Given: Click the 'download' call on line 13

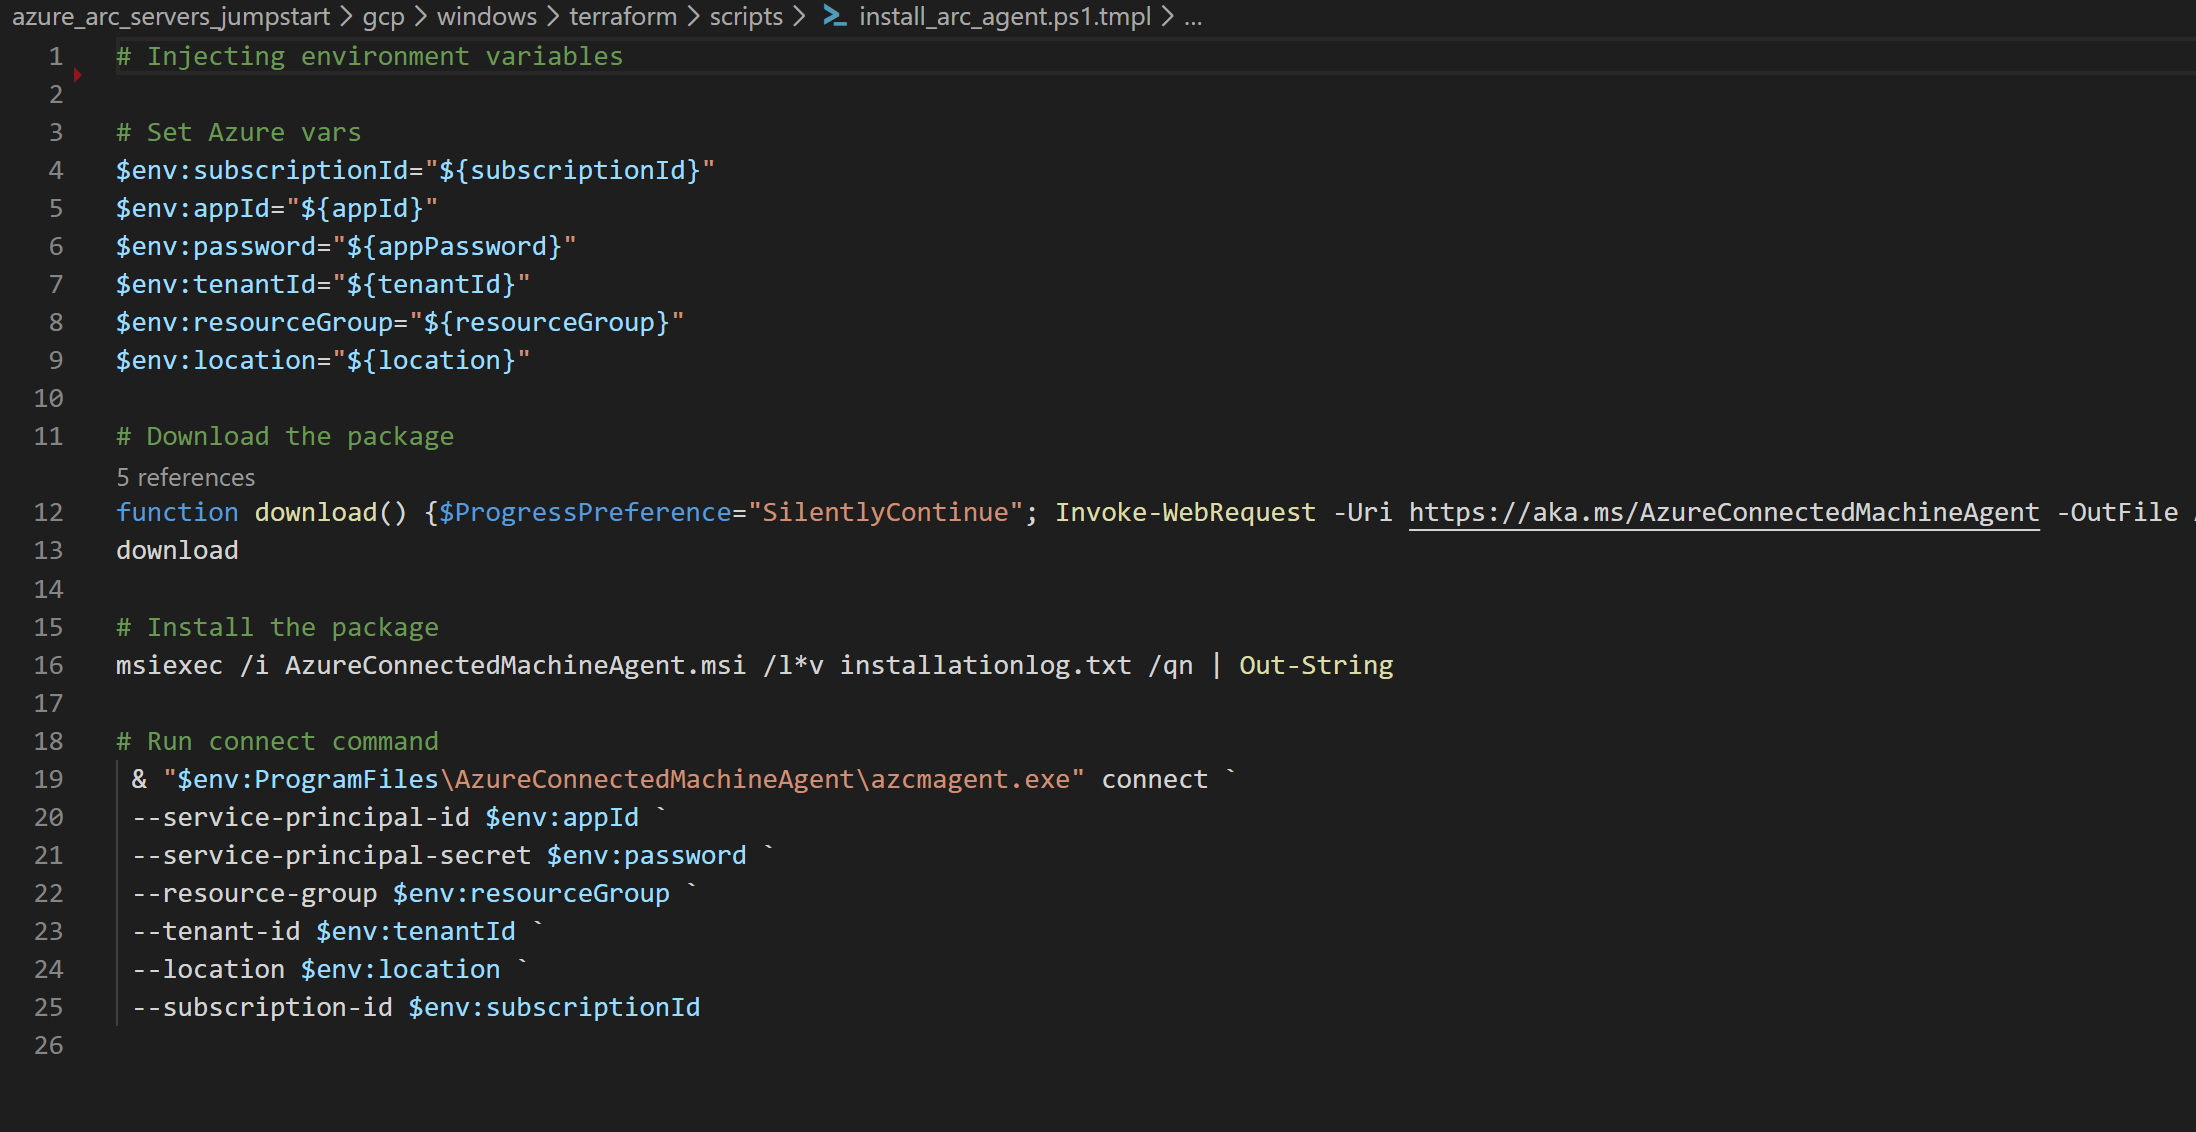Looking at the screenshot, I should pyautogui.click(x=177, y=550).
